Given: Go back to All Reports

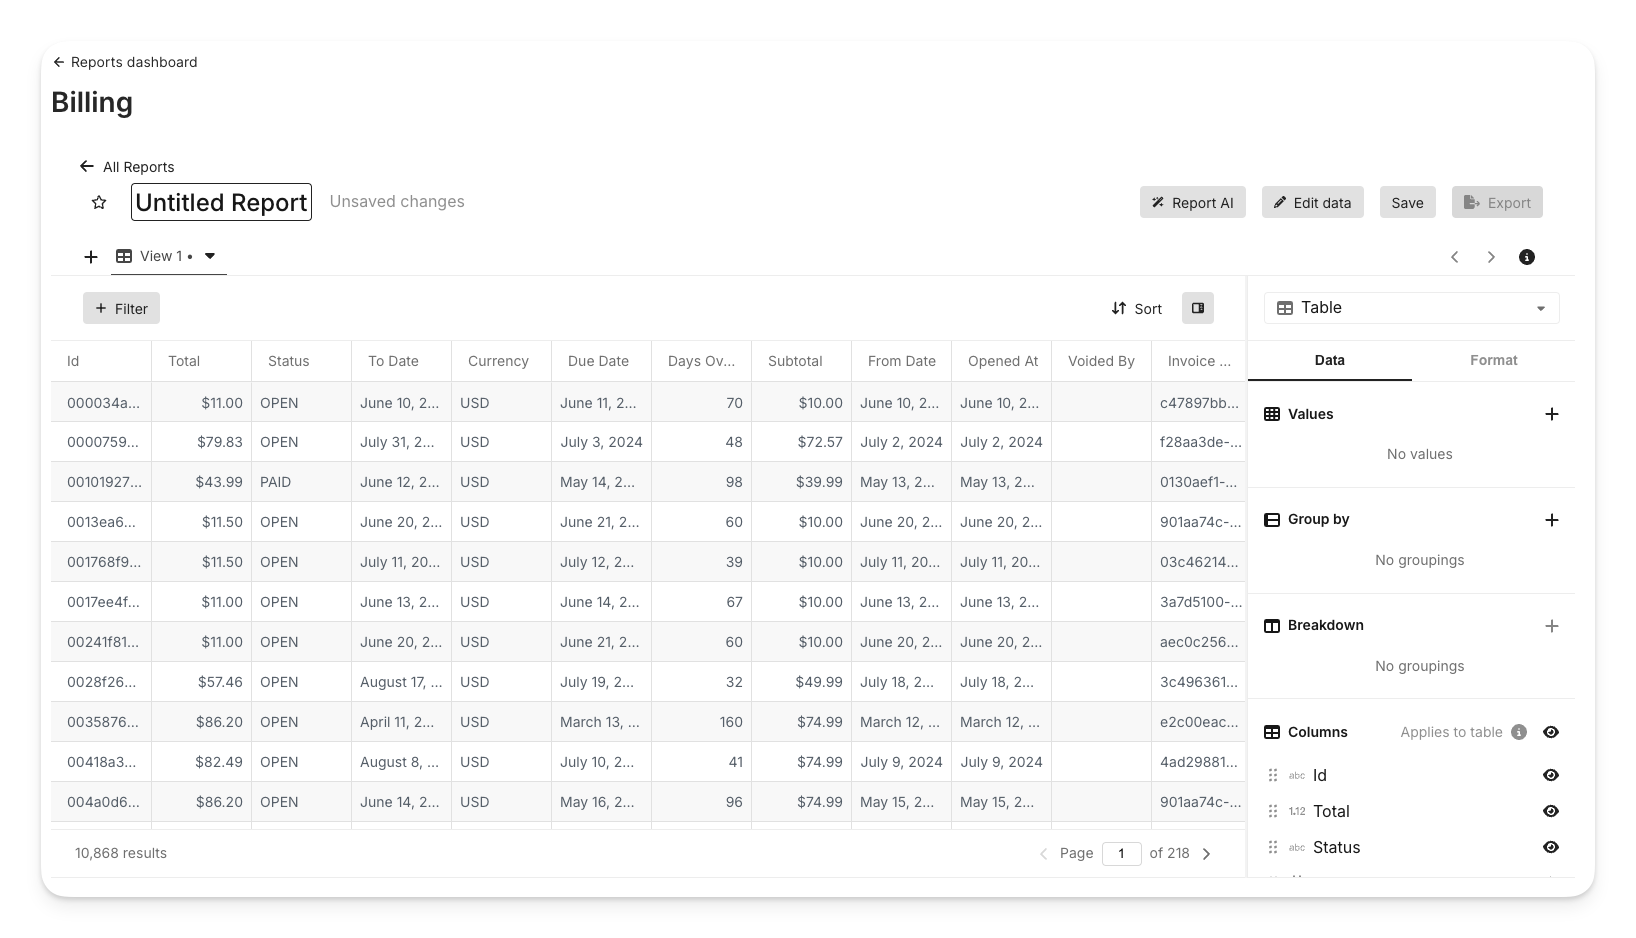Looking at the screenshot, I should [x=127, y=167].
